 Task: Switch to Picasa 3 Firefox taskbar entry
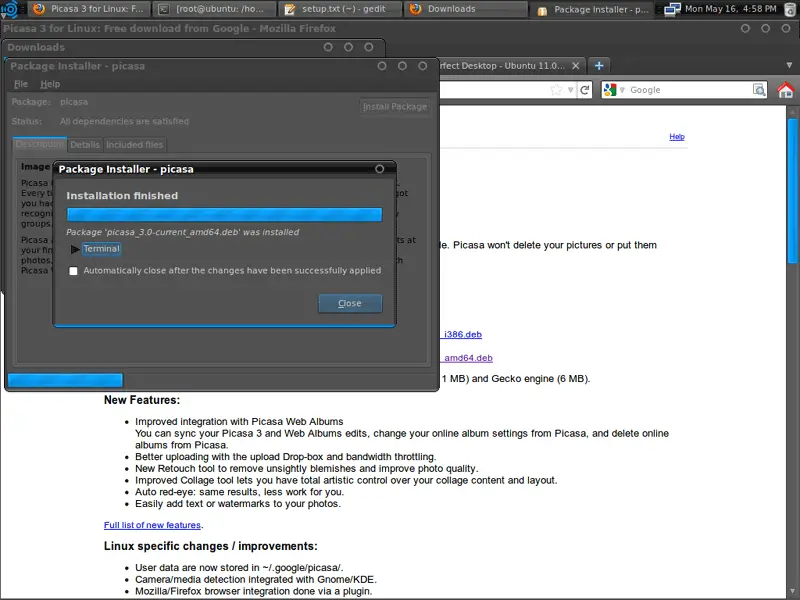point(89,9)
